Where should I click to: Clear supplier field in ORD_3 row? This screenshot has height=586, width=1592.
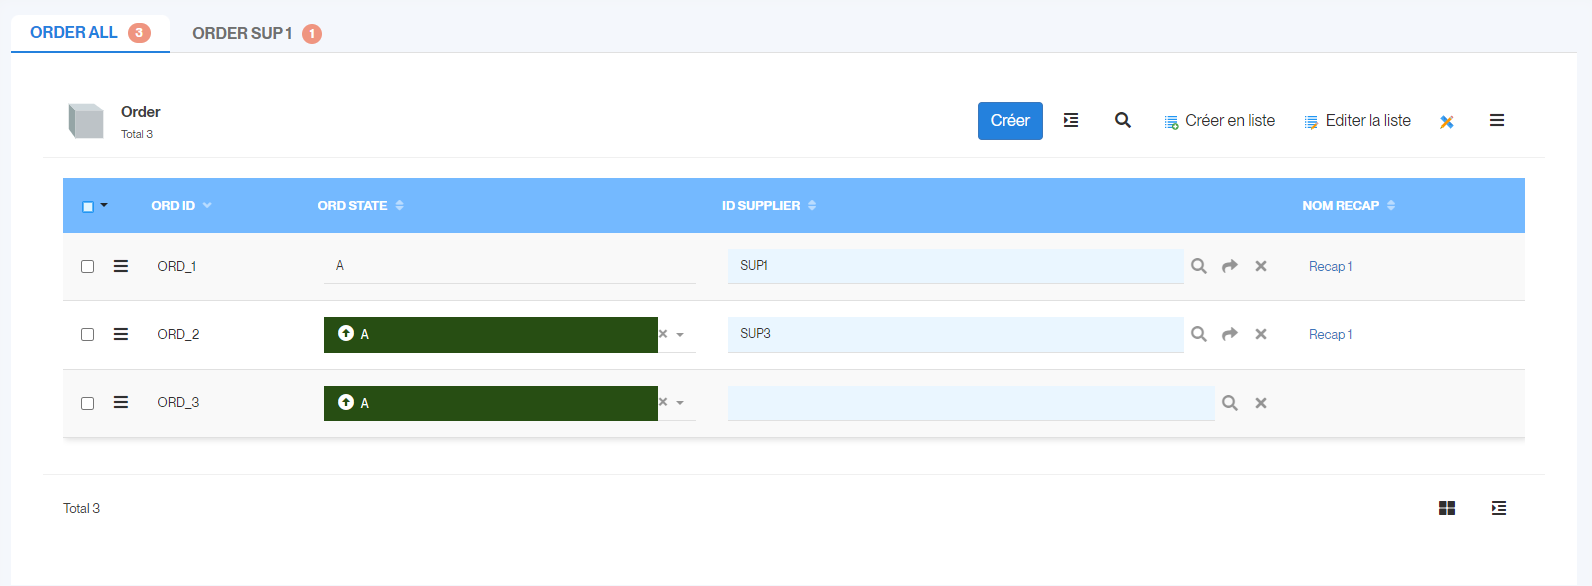click(x=1261, y=403)
